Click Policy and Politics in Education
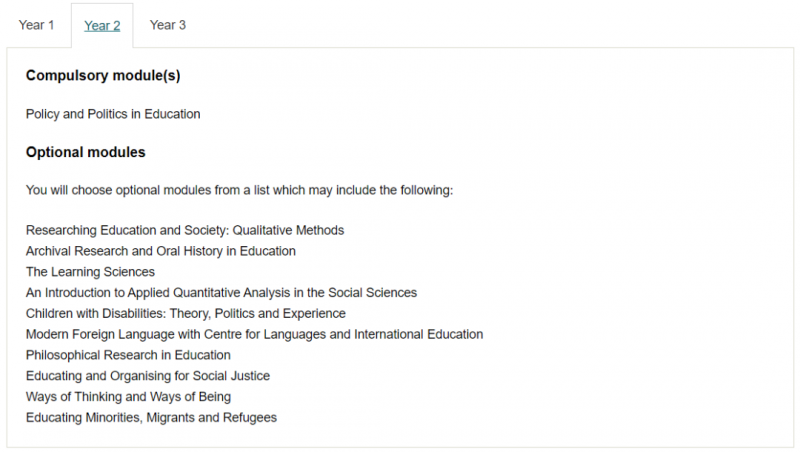Image resolution: width=800 pixels, height=452 pixels. pos(113,114)
